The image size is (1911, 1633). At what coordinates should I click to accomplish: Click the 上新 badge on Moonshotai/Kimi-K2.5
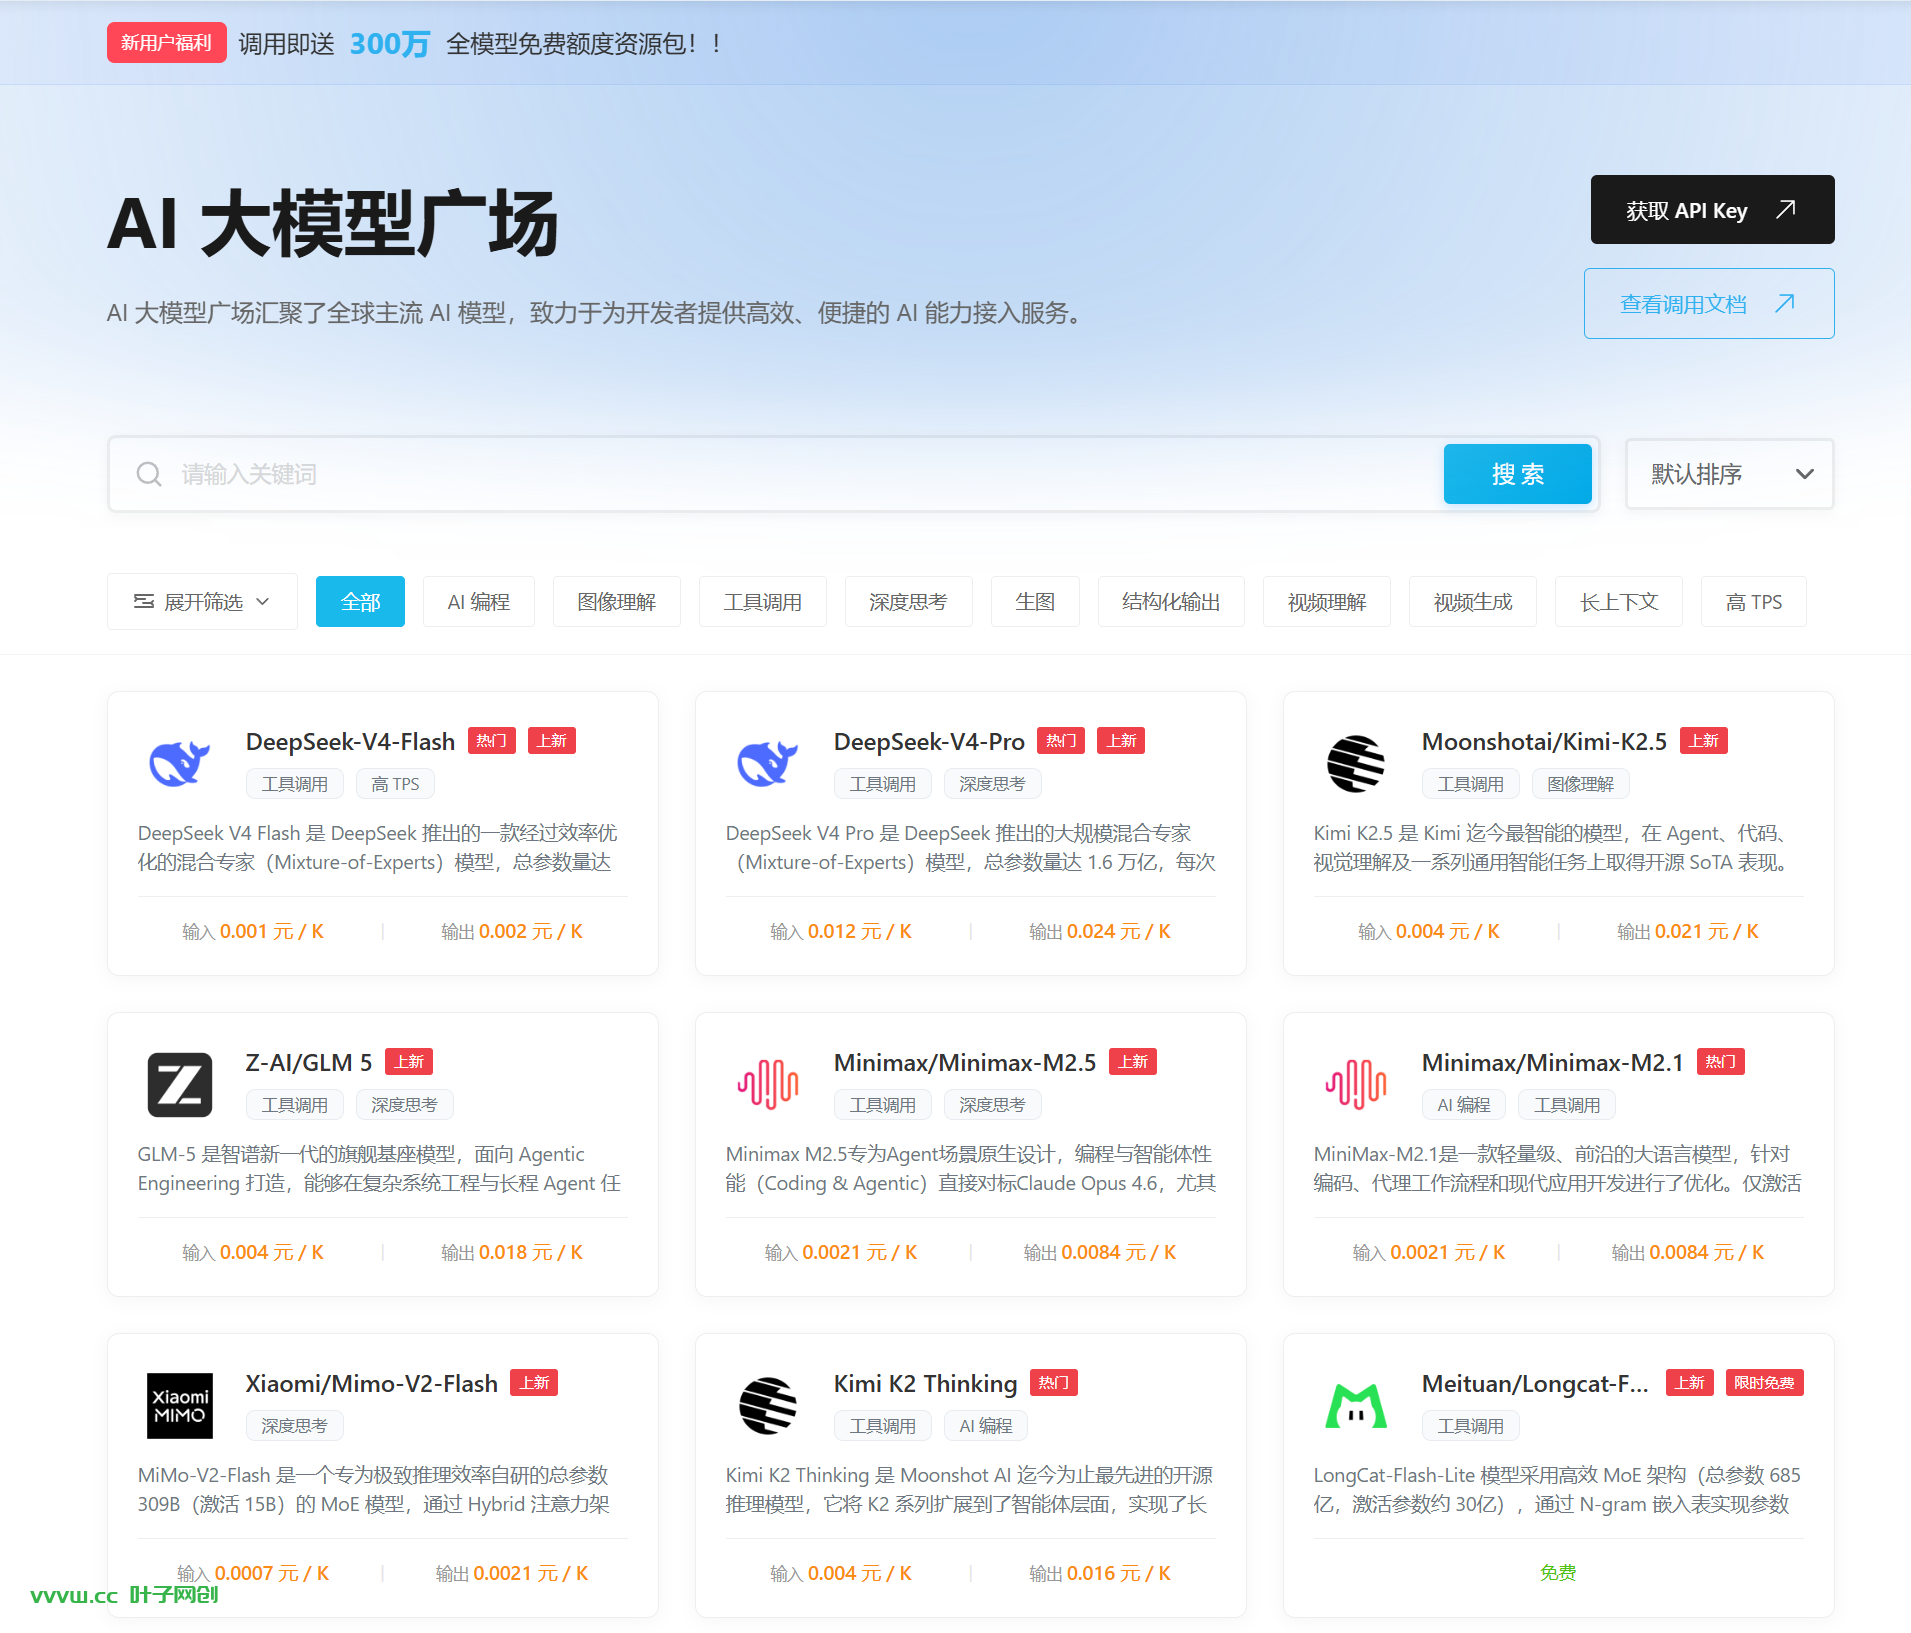pyautogui.click(x=1704, y=741)
